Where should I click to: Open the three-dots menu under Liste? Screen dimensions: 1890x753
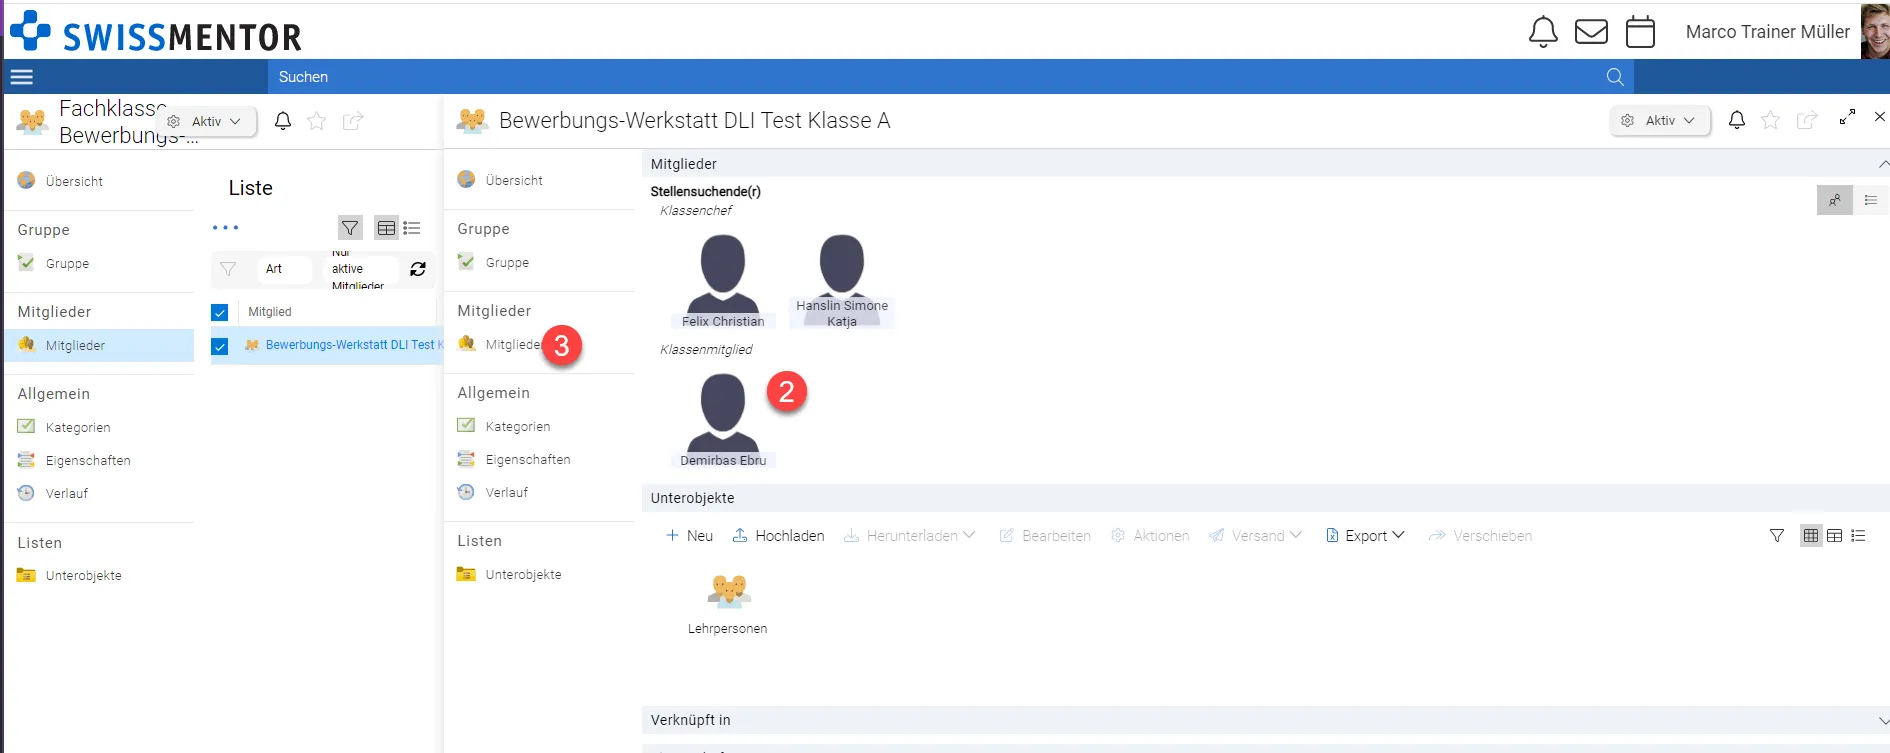tap(225, 228)
